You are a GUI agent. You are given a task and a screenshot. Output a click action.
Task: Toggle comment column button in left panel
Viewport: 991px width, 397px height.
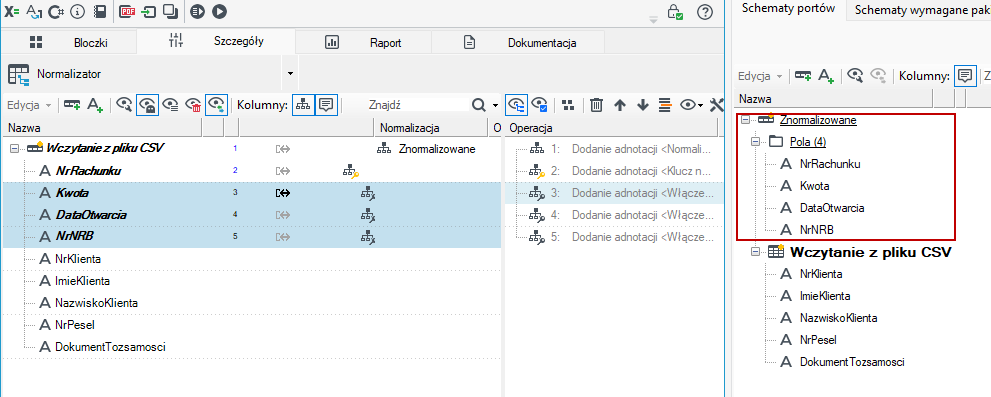(325, 105)
